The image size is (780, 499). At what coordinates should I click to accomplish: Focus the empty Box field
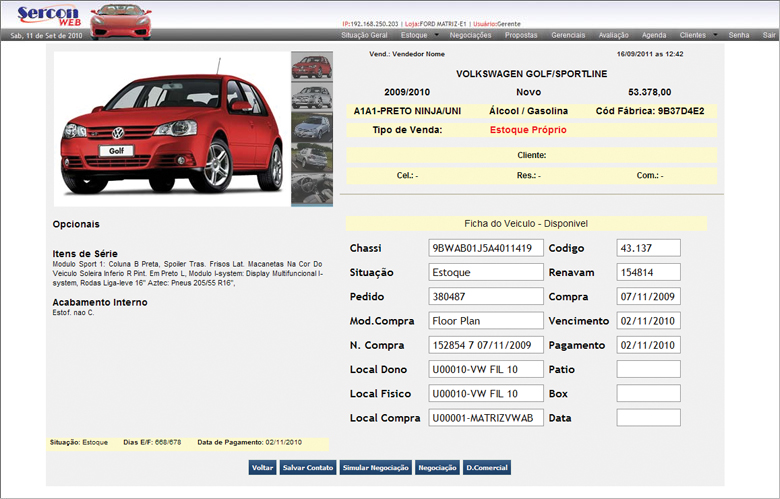(x=649, y=394)
